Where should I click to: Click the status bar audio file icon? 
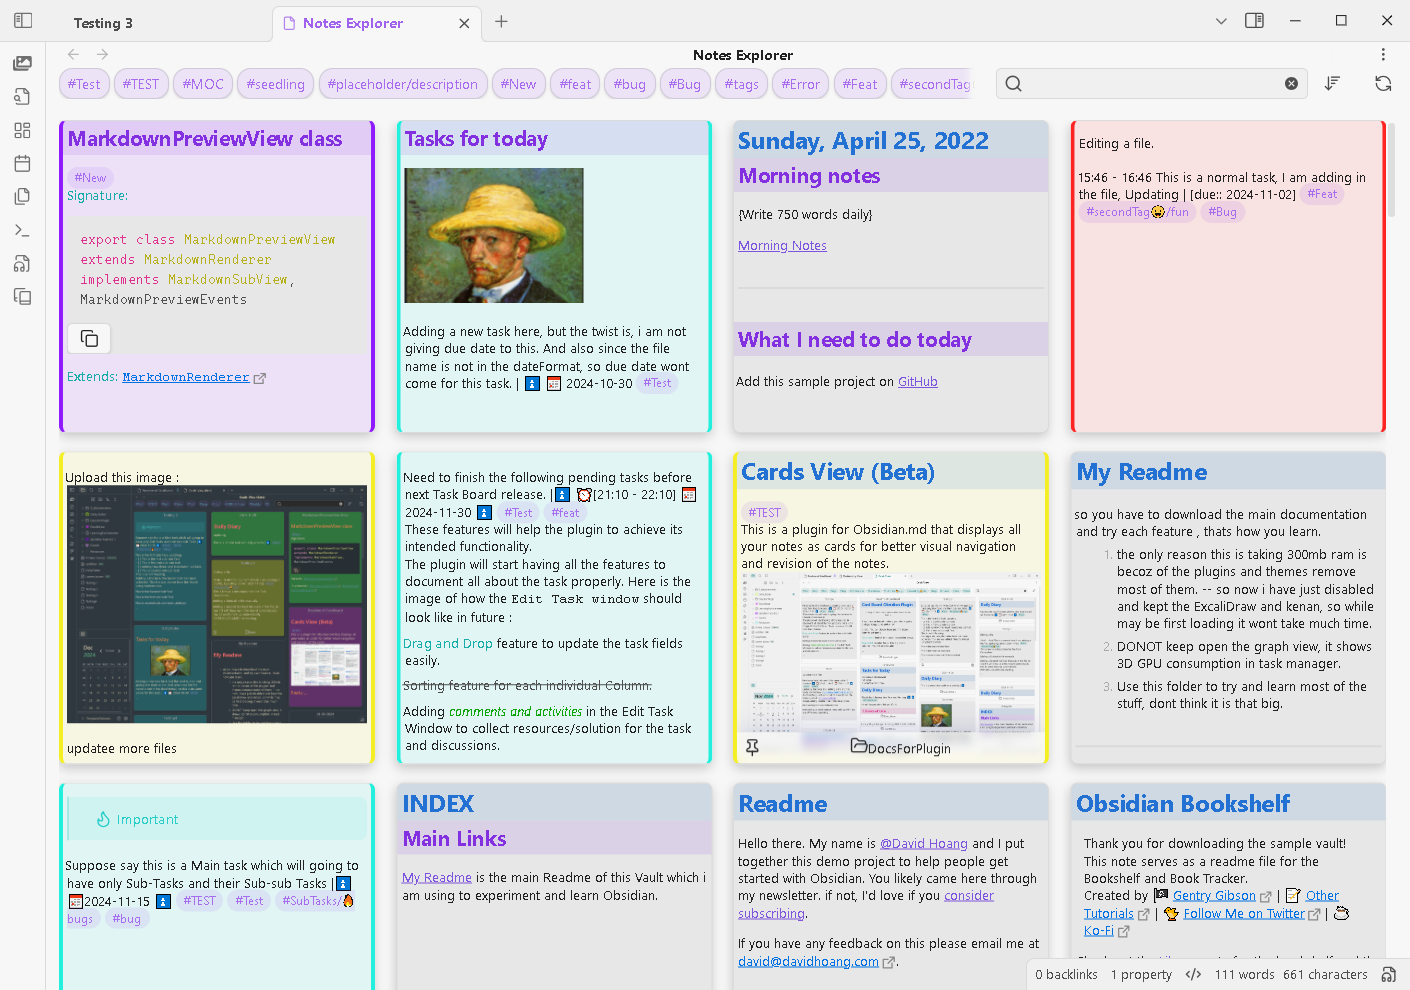click(1388, 974)
